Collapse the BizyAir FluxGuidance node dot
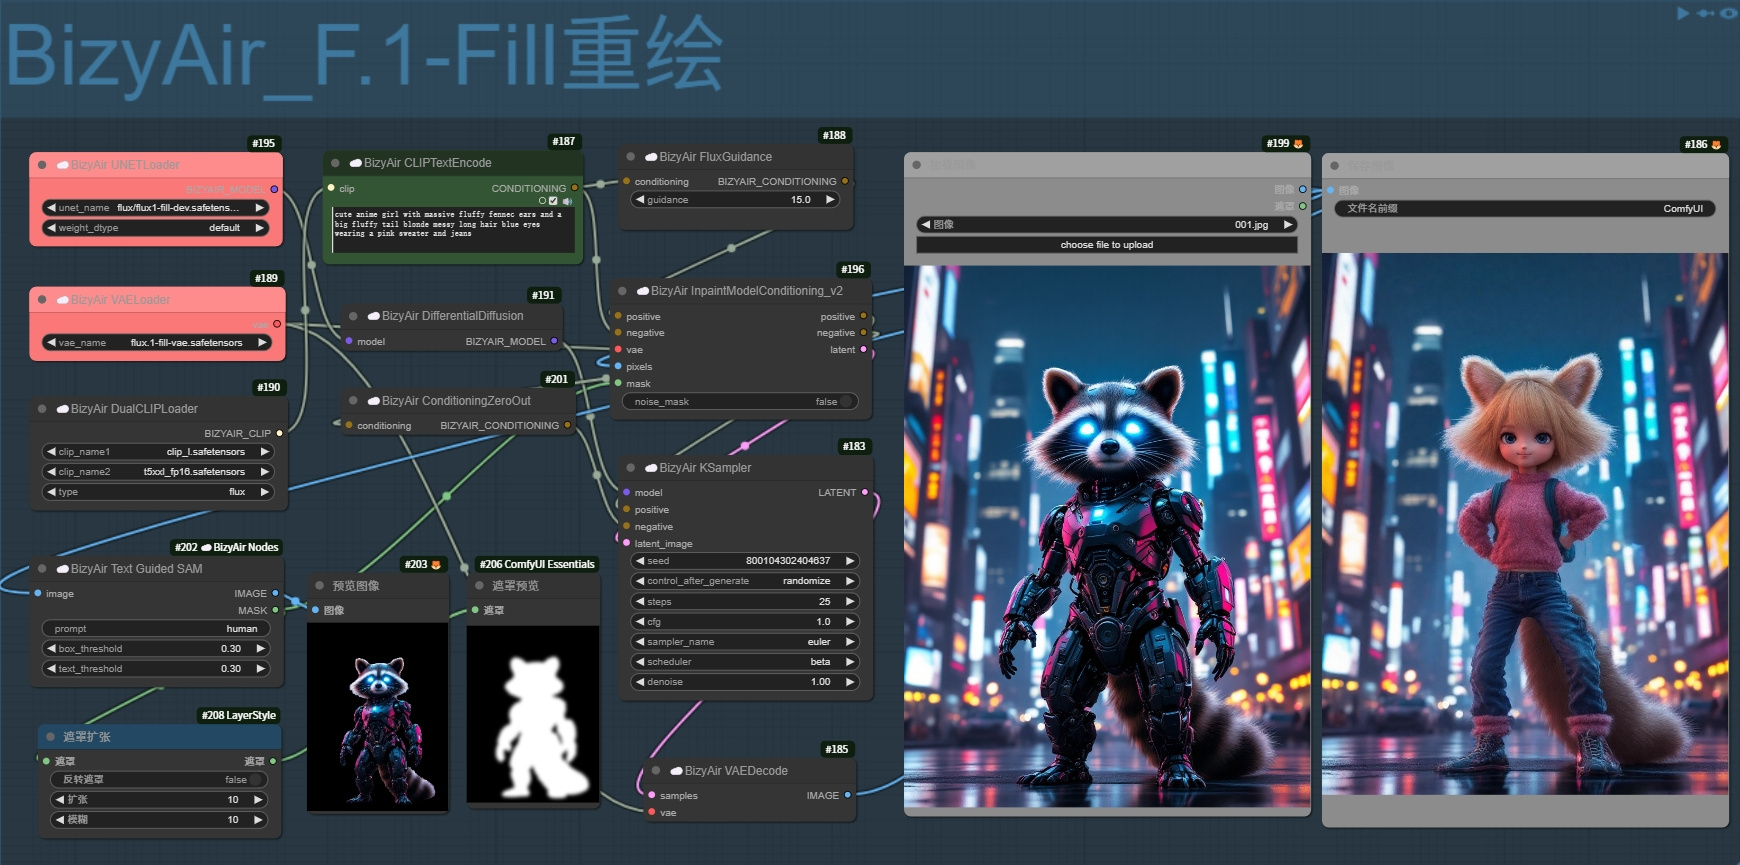The image size is (1740, 865). [631, 157]
